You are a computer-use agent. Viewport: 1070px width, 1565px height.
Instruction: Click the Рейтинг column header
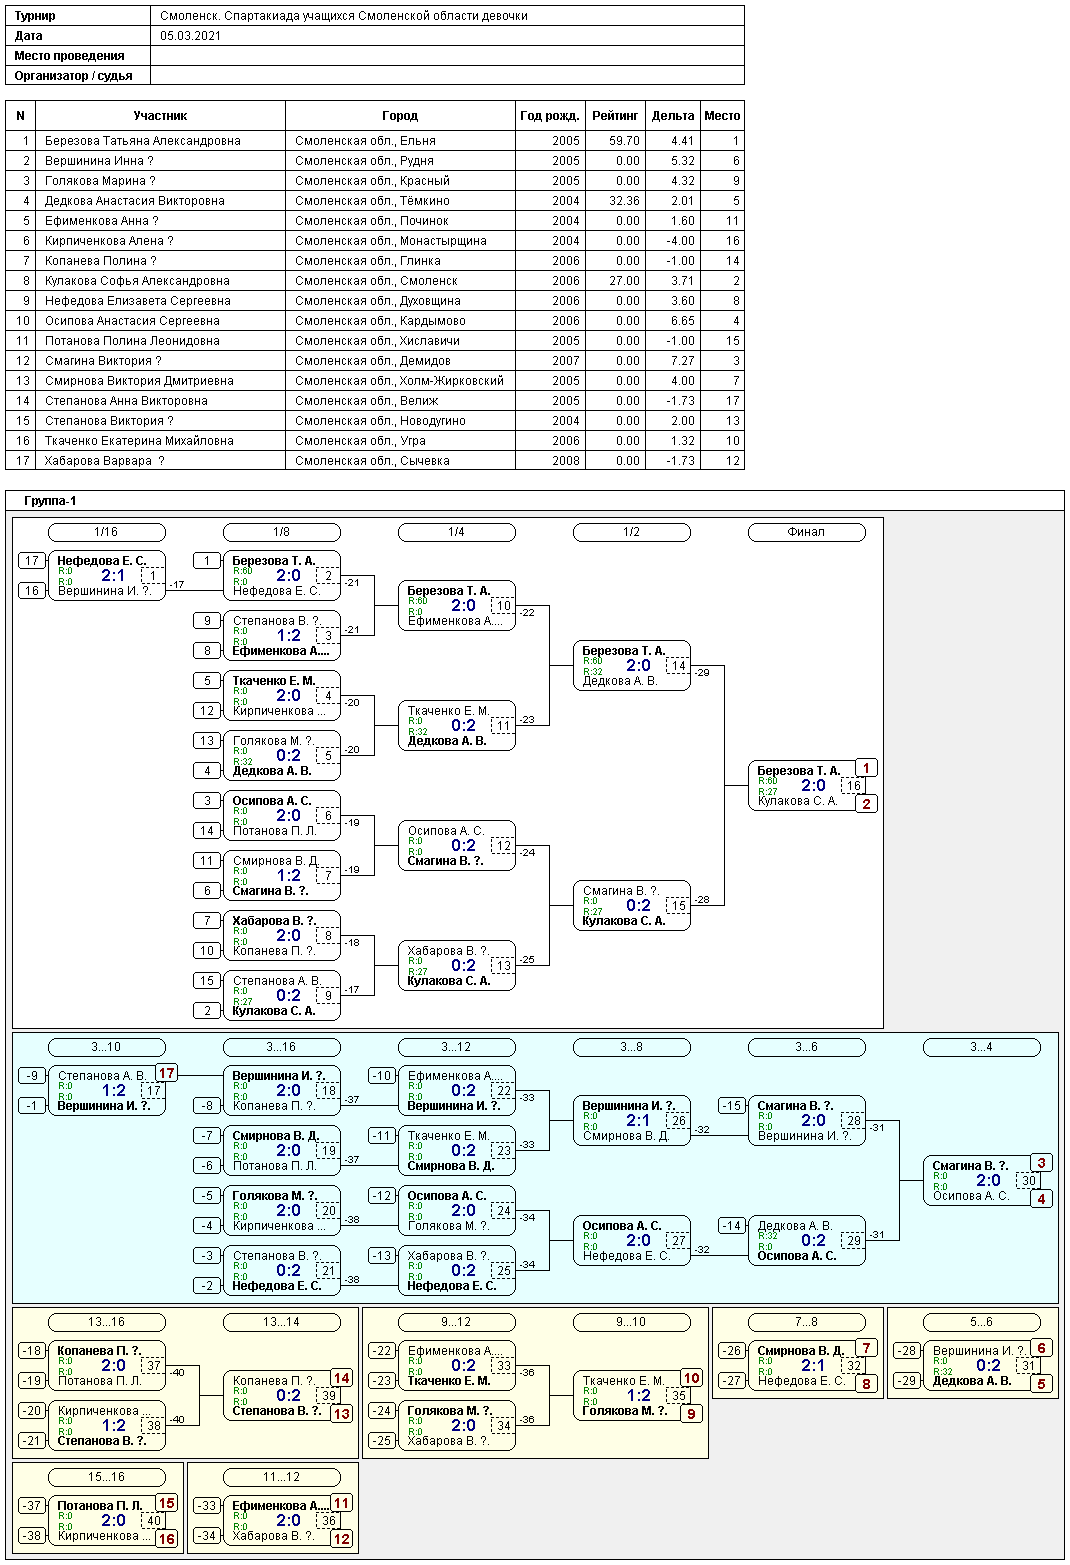pyautogui.click(x=615, y=116)
